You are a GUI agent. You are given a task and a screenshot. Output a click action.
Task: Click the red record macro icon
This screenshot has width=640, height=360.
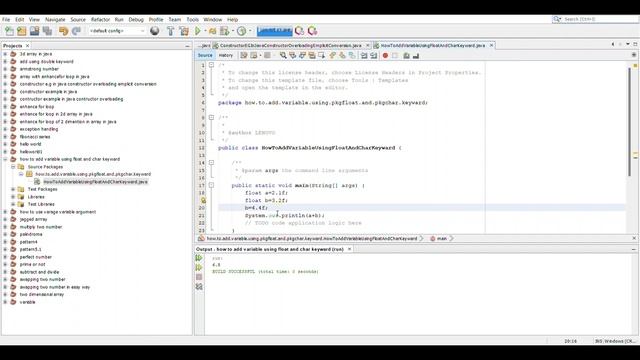(385, 56)
